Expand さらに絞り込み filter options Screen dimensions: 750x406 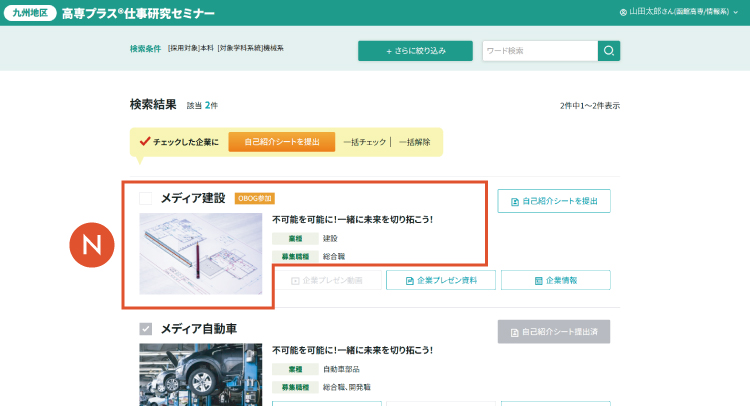415,51
